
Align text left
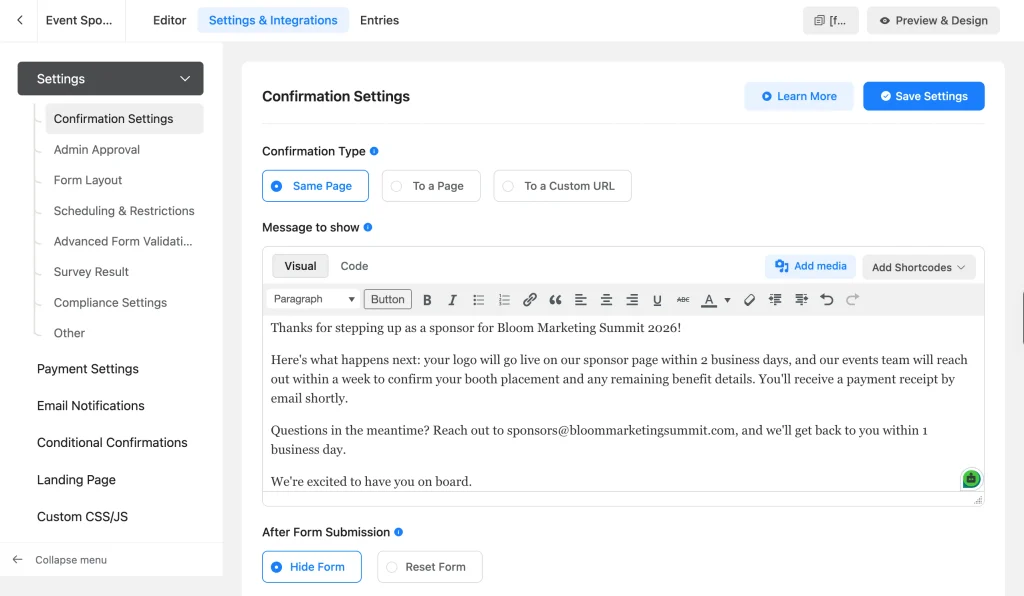tap(581, 300)
